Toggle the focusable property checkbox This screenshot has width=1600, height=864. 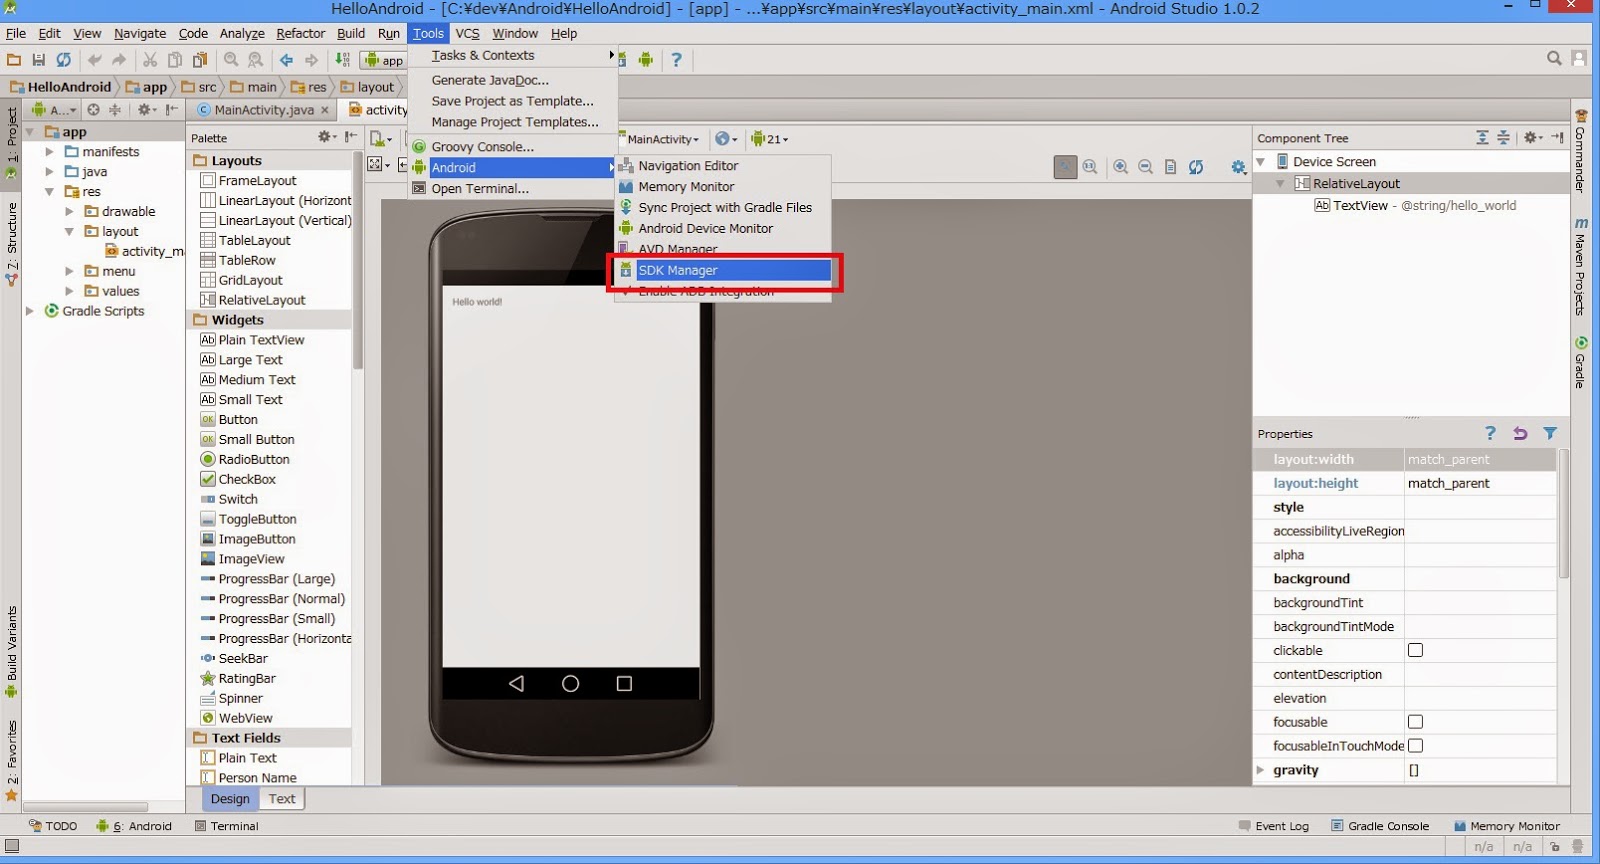pos(1415,722)
